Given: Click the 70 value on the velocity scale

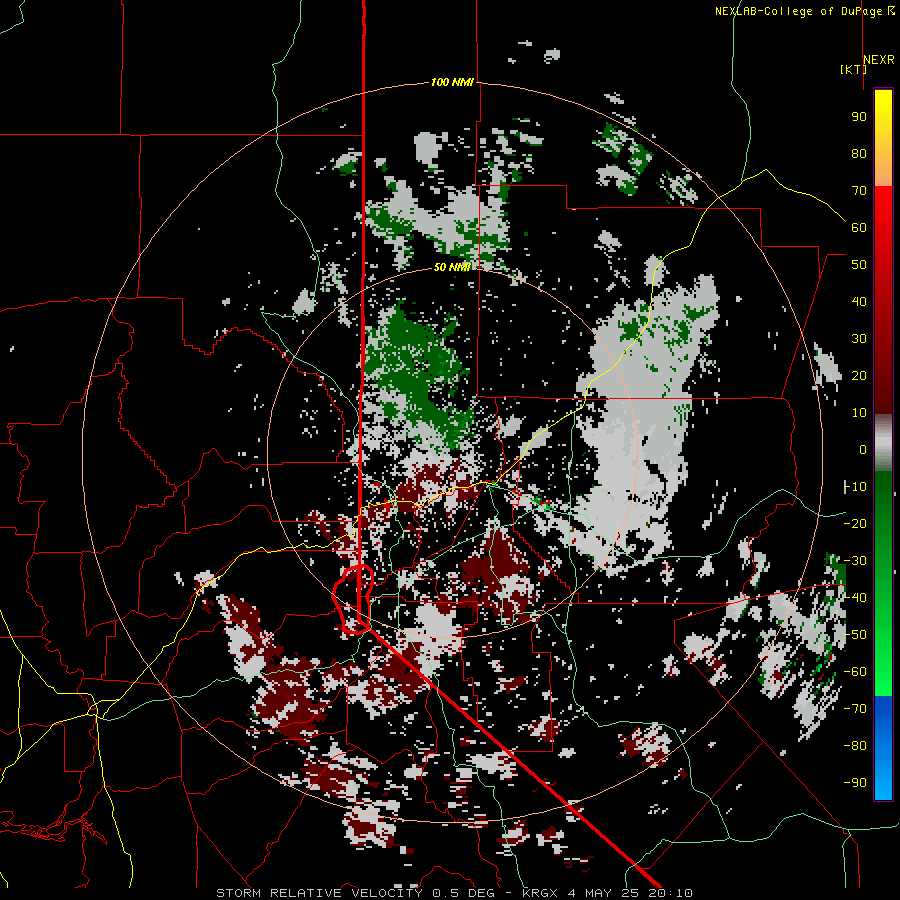Looking at the screenshot, I should [x=859, y=191].
